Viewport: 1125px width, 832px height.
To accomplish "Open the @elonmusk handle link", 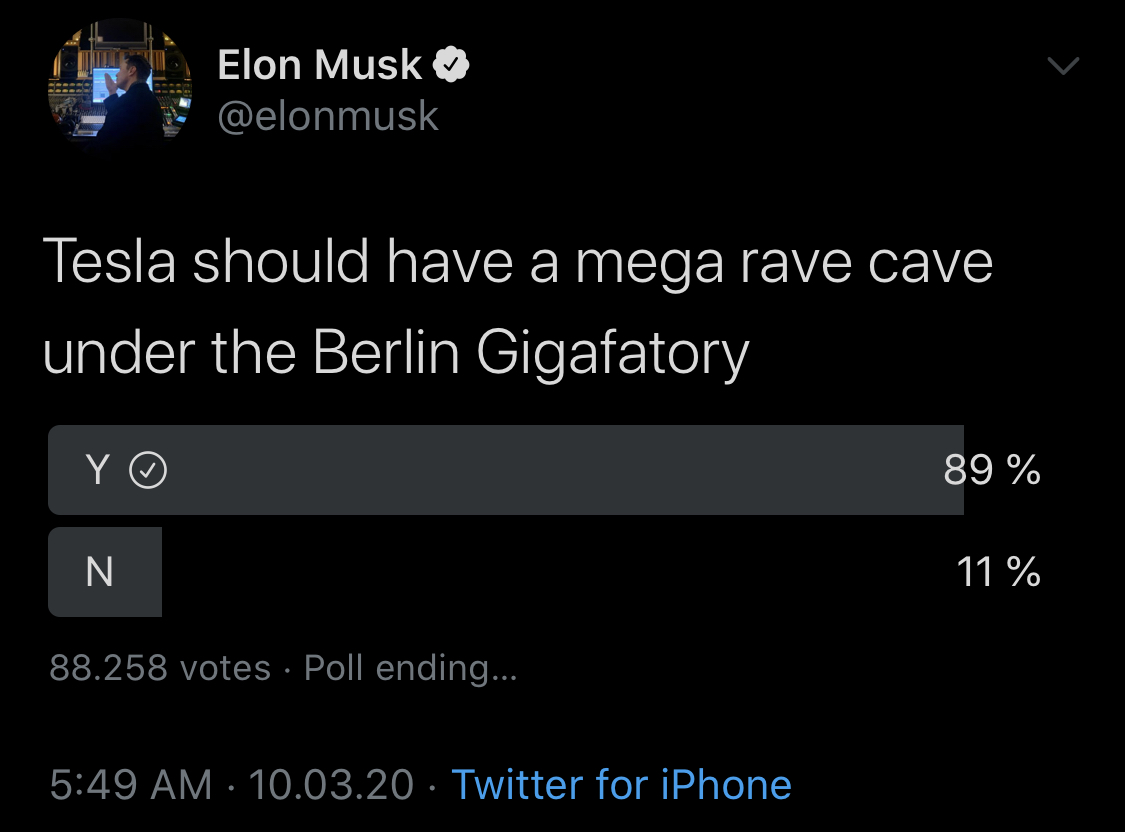I will 328,116.
